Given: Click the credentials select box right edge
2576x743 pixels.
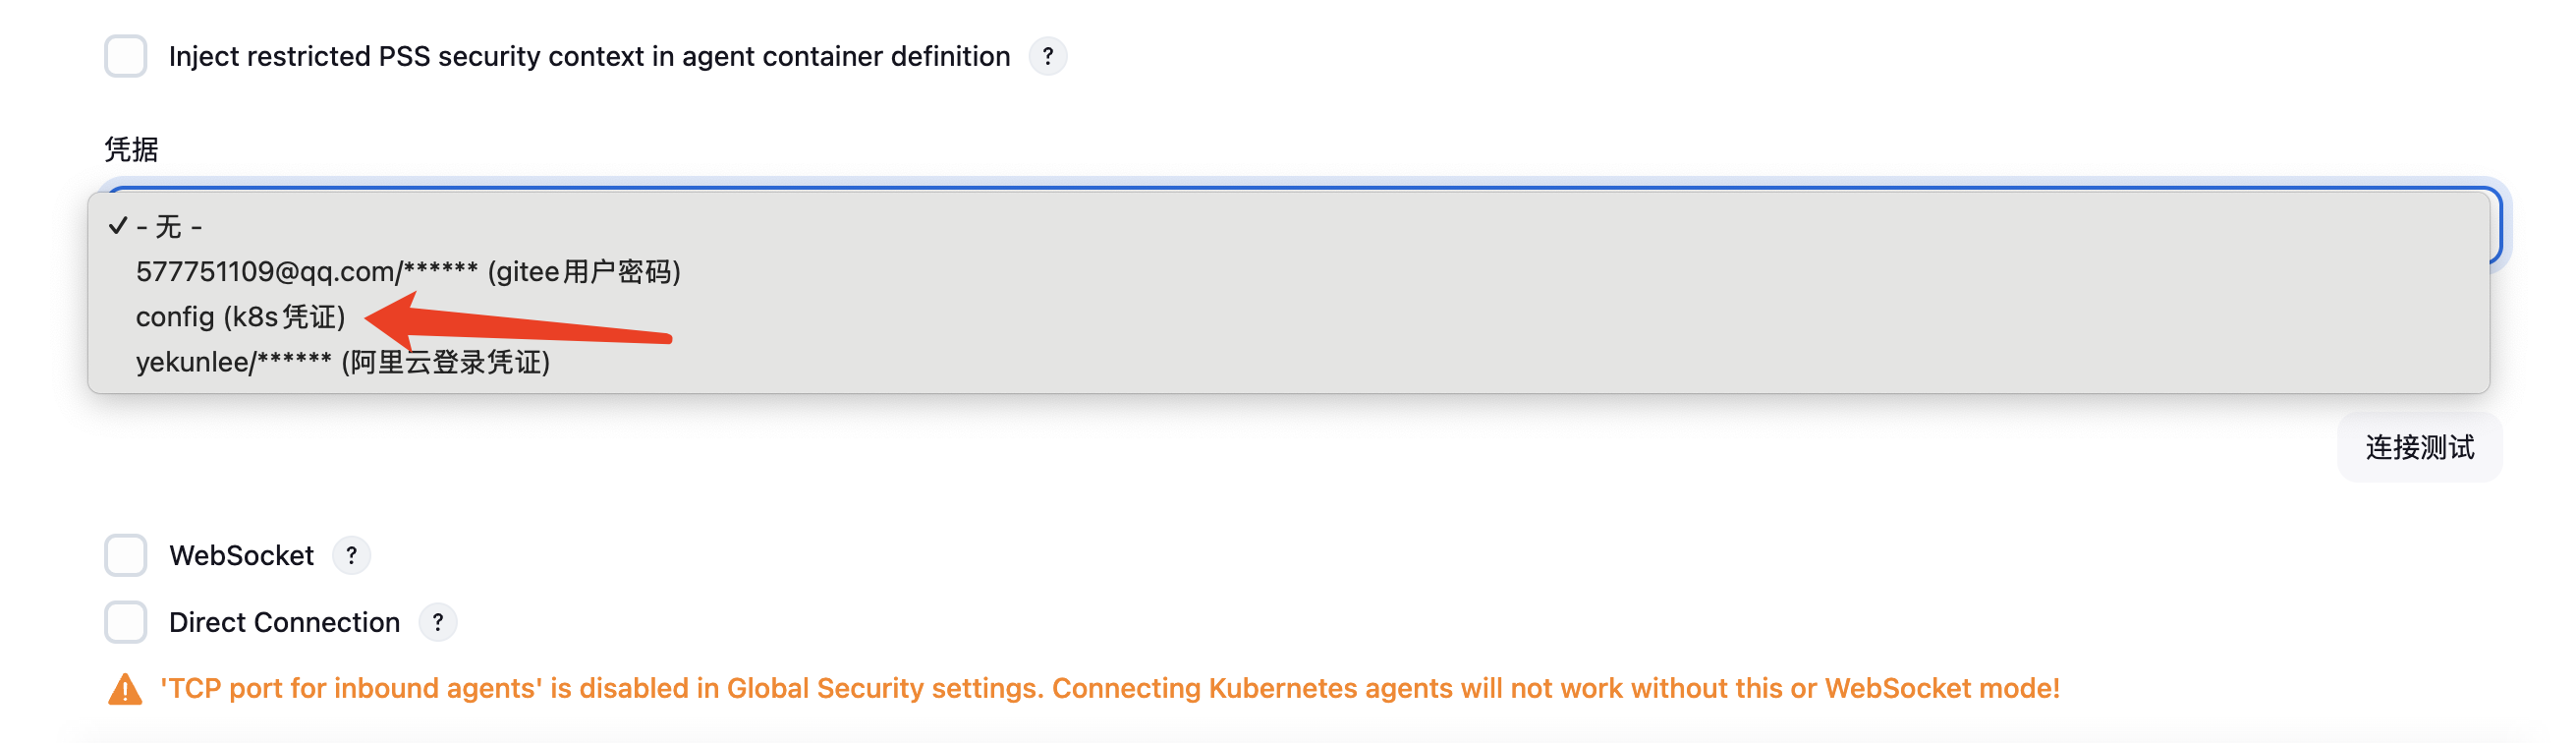Looking at the screenshot, I should click(2495, 226).
